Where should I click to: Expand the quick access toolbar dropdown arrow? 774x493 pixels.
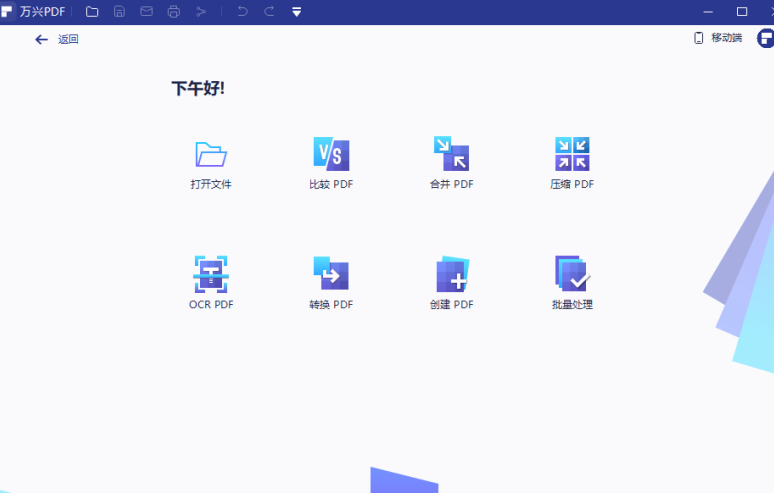296,12
